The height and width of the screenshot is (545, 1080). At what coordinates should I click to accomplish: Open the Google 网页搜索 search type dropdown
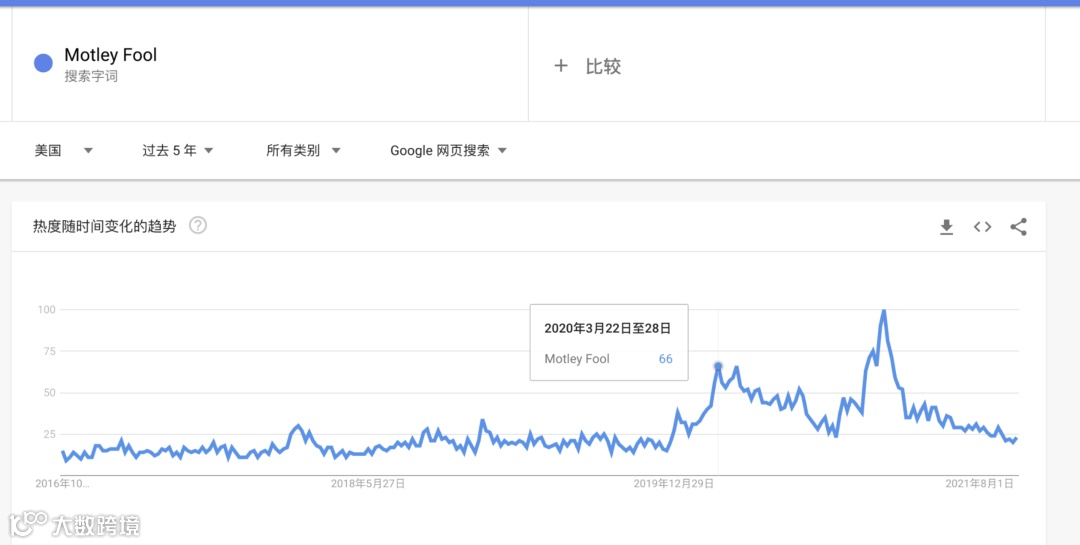tap(448, 150)
